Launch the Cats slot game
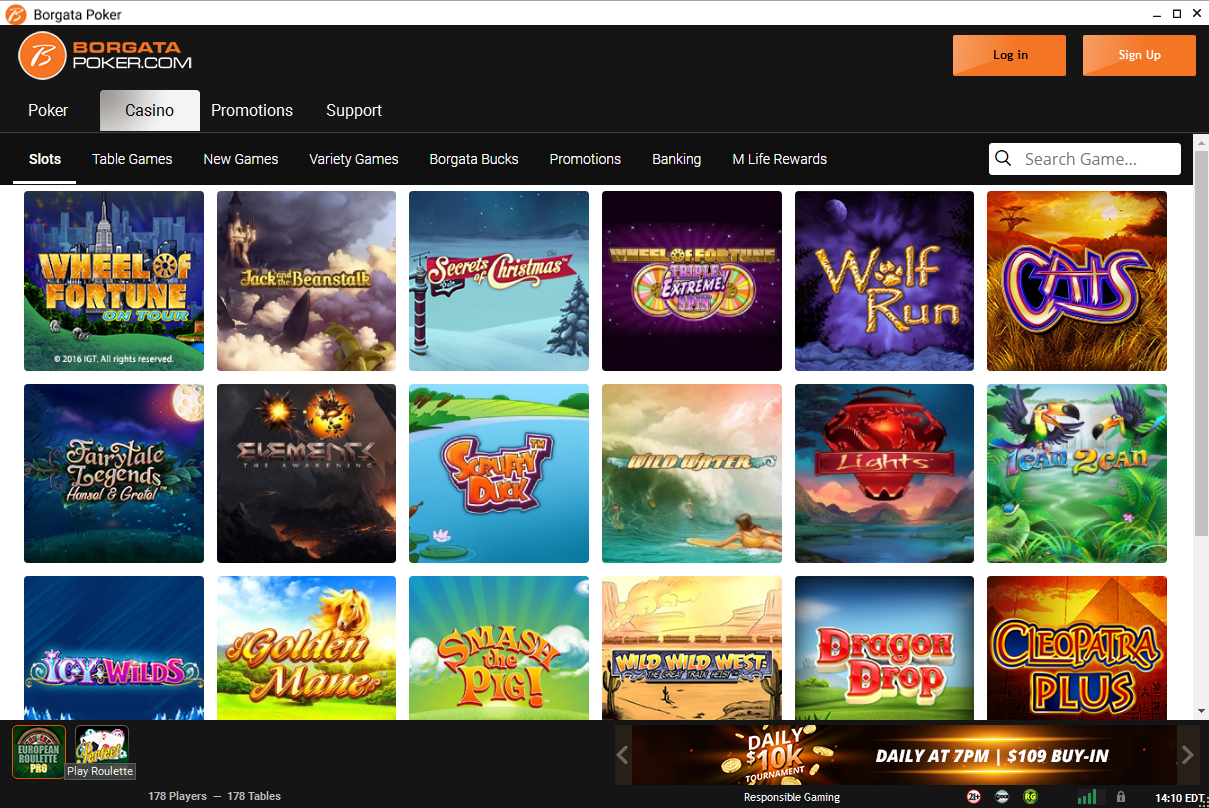1209x808 pixels. (1077, 281)
